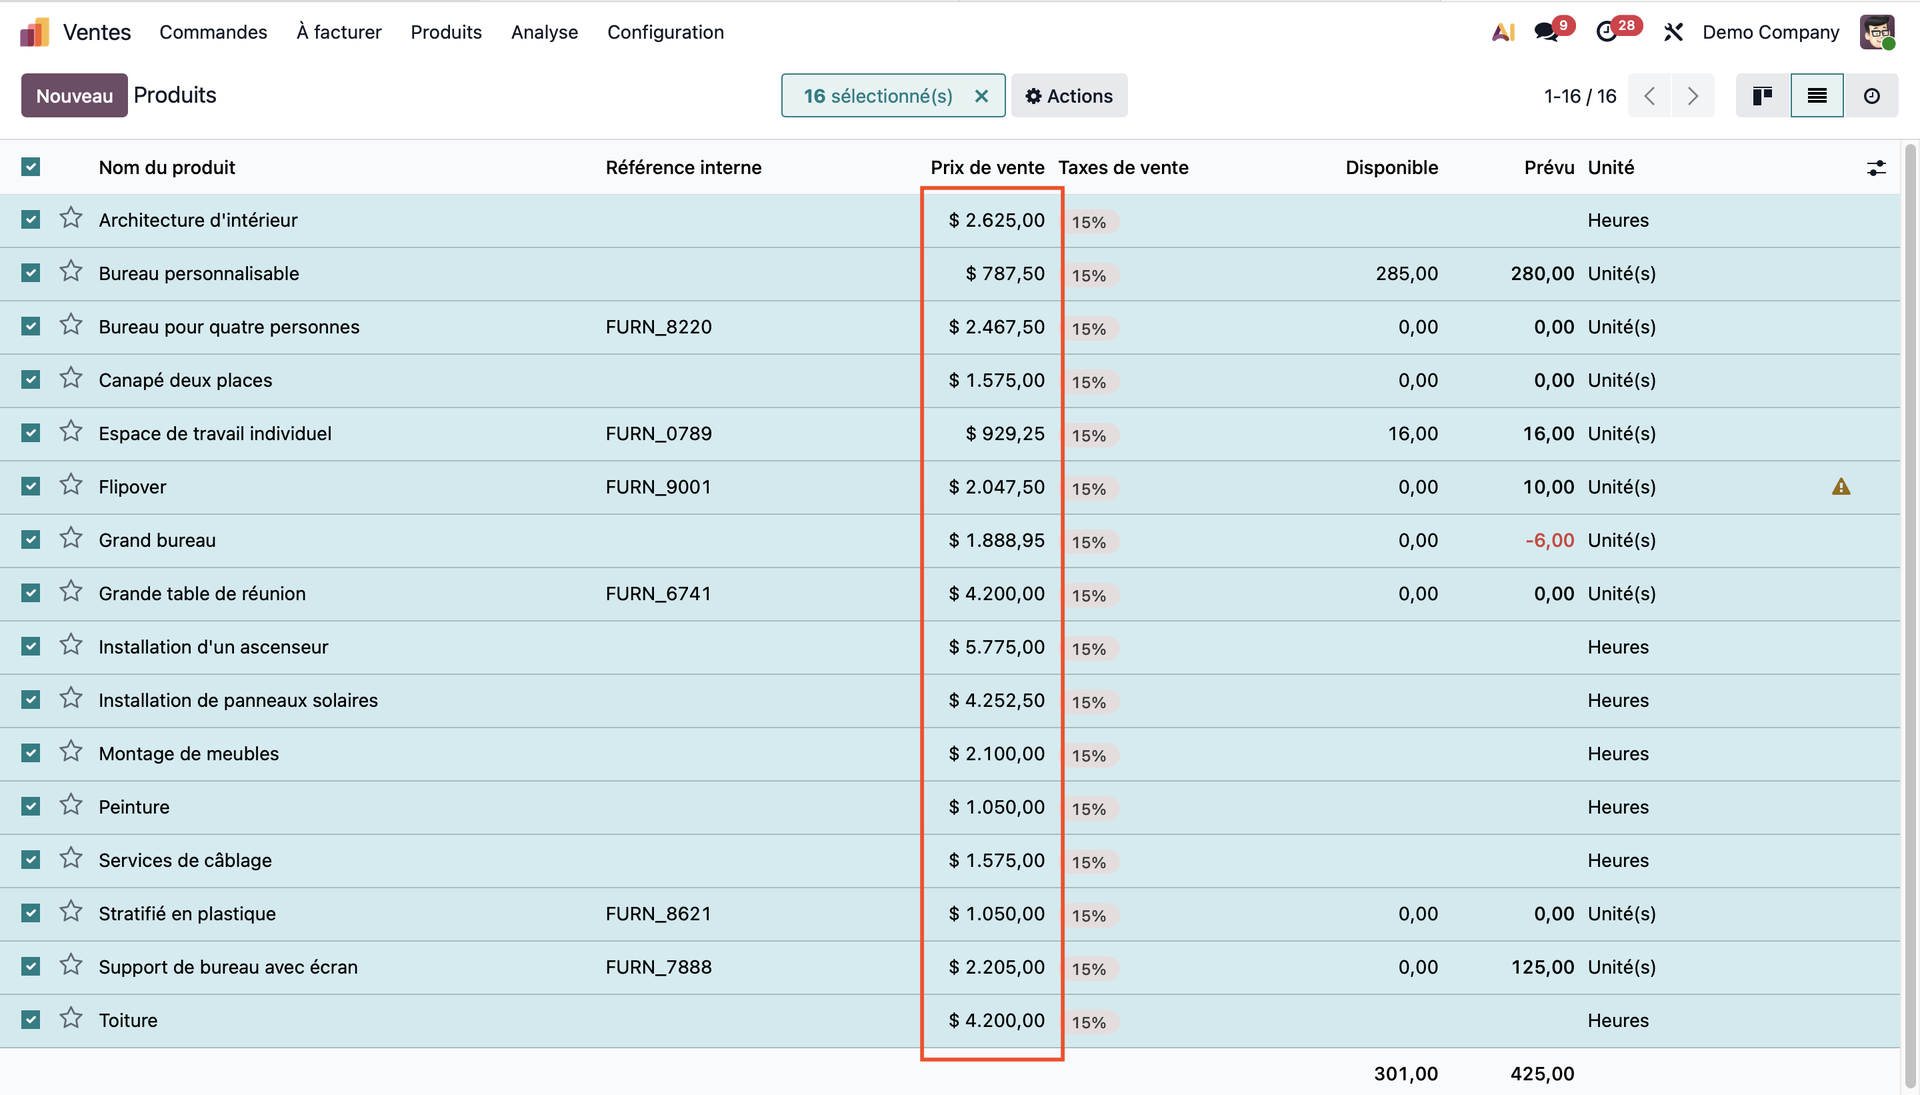1920x1095 pixels.
Task: Open the Analyse menu
Action: coord(544,32)
